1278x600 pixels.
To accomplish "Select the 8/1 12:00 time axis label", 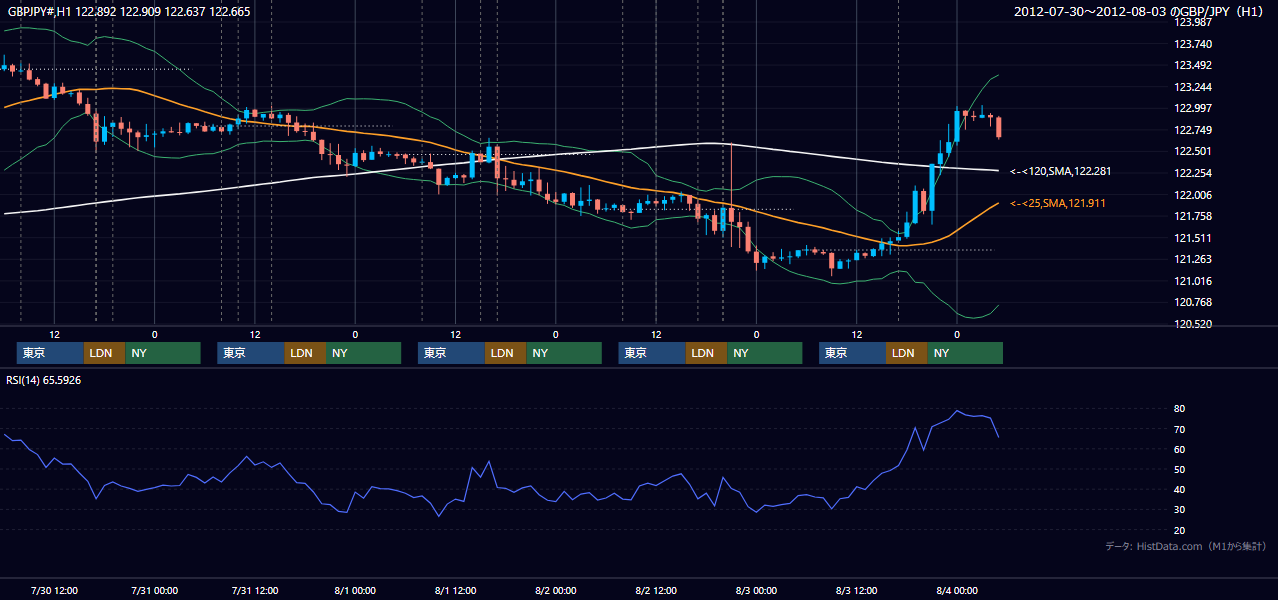I will tap(455, 590).
